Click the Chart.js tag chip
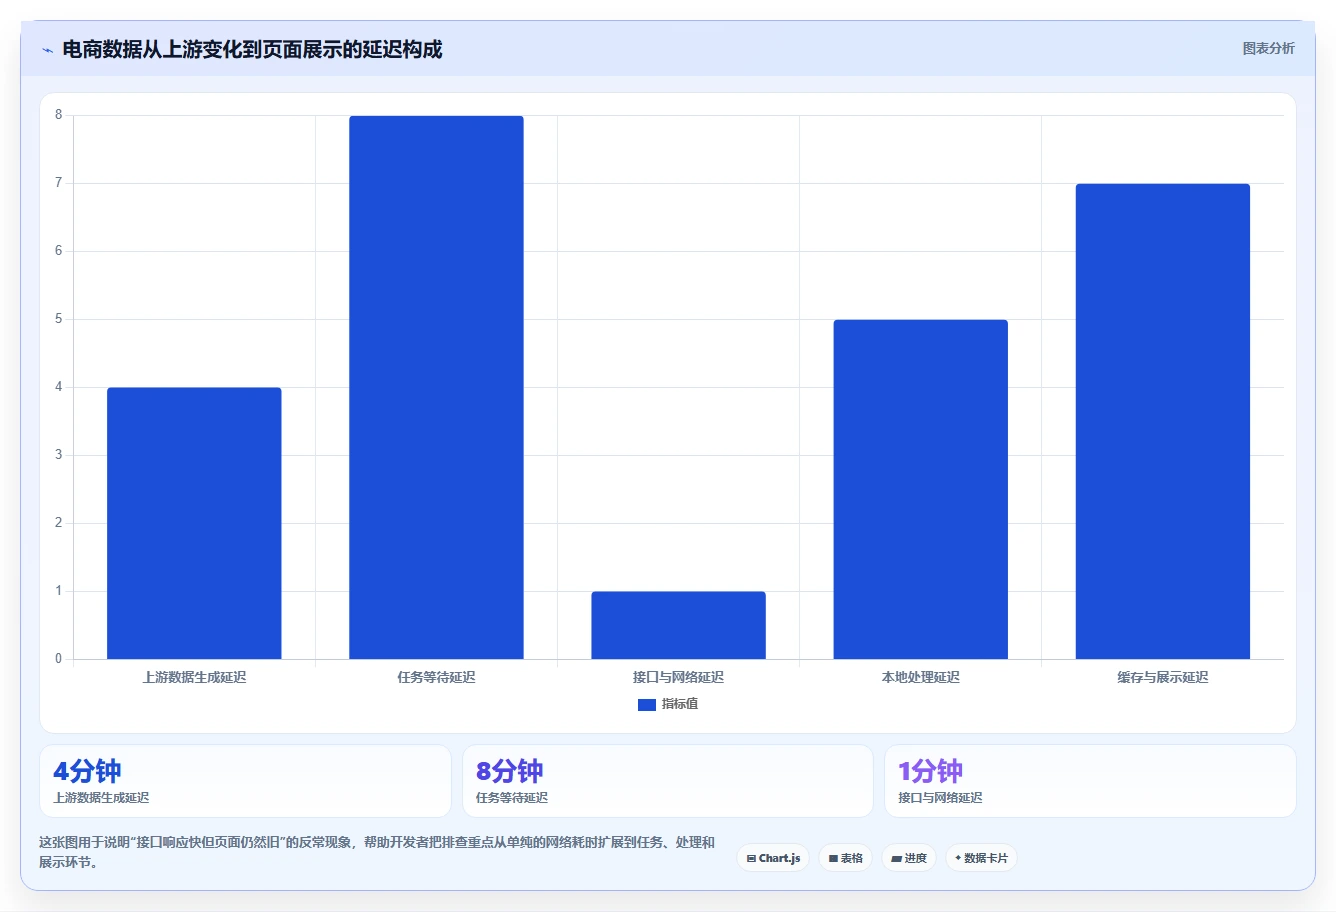 tap(773, 858)
